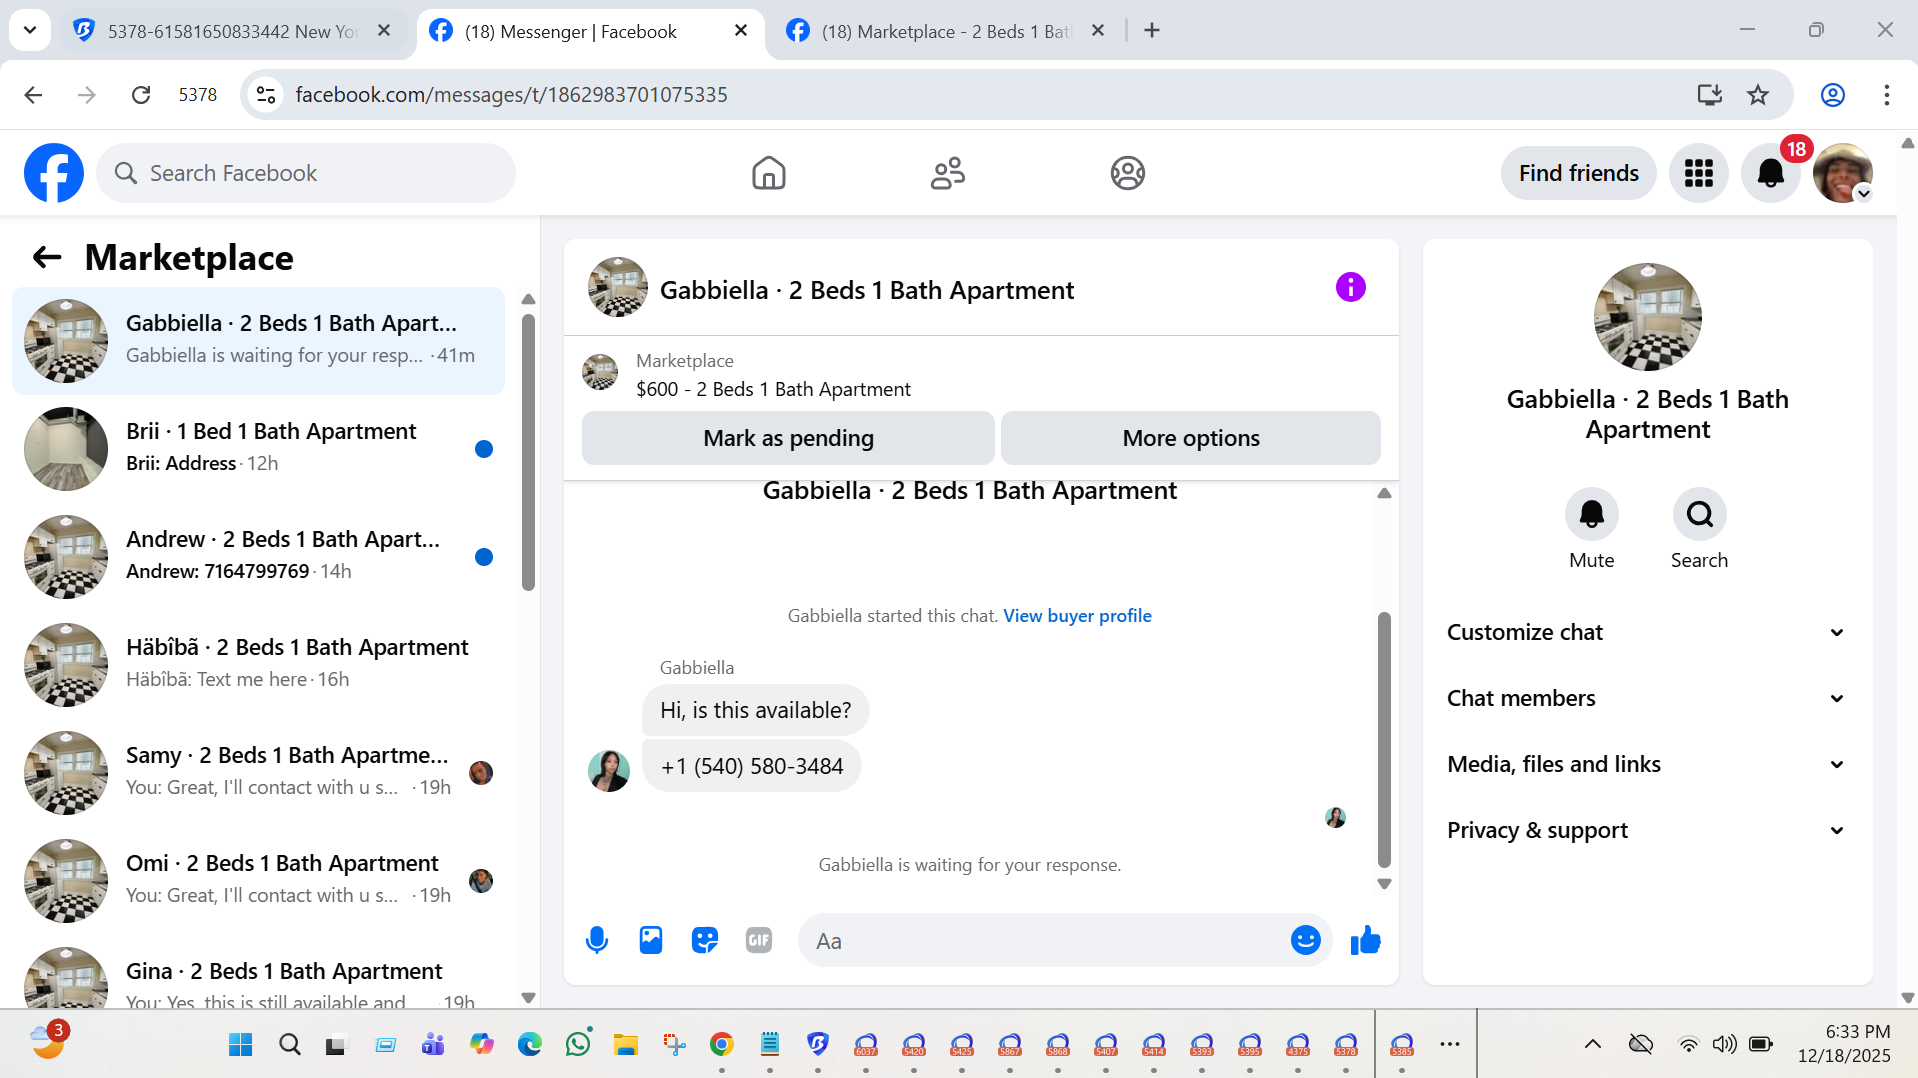Open Windows taskbar search
The width and height of the screenshot is (1918, 1078).
click(x=290, y=1045)
